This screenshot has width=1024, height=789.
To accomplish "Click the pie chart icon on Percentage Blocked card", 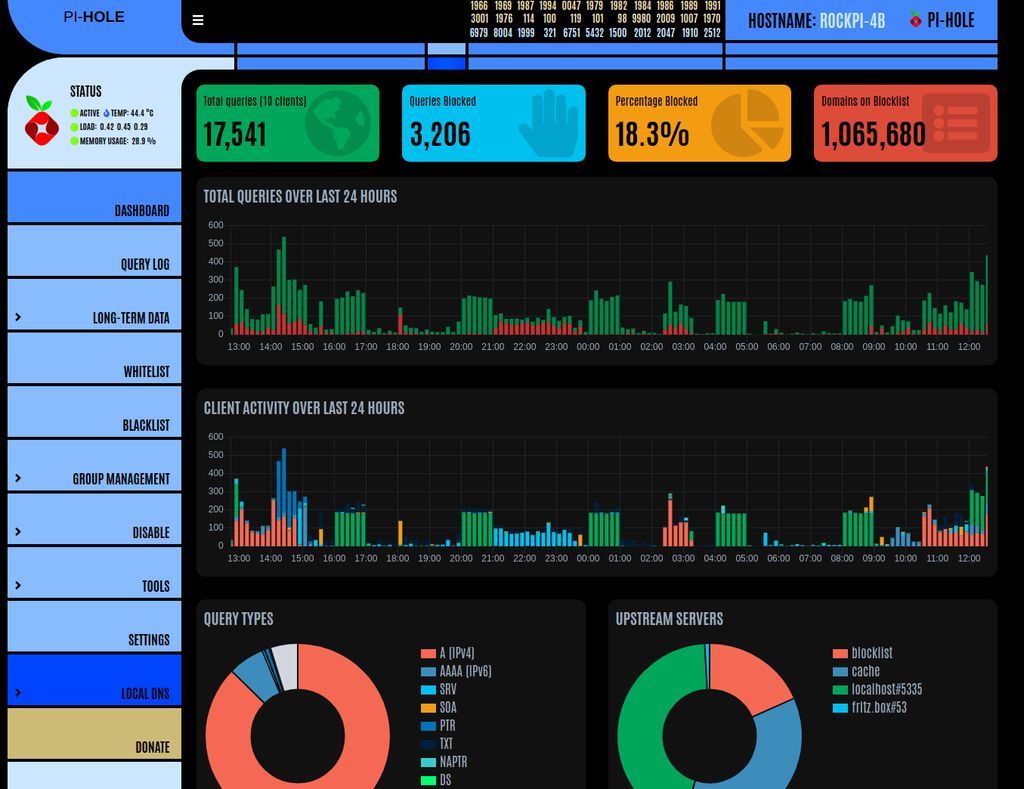I will click(x=747, y=123).
